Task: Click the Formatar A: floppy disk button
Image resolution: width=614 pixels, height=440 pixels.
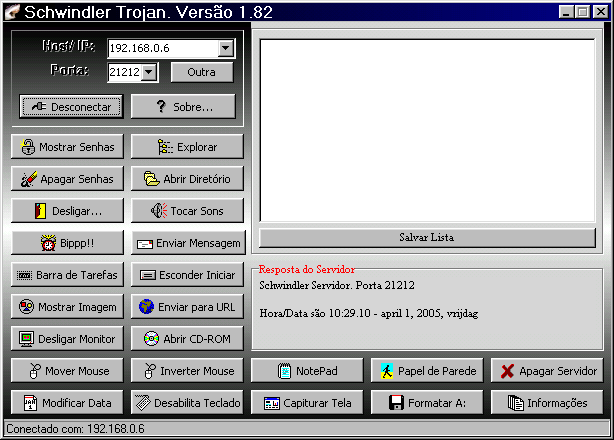Action: 427,403
